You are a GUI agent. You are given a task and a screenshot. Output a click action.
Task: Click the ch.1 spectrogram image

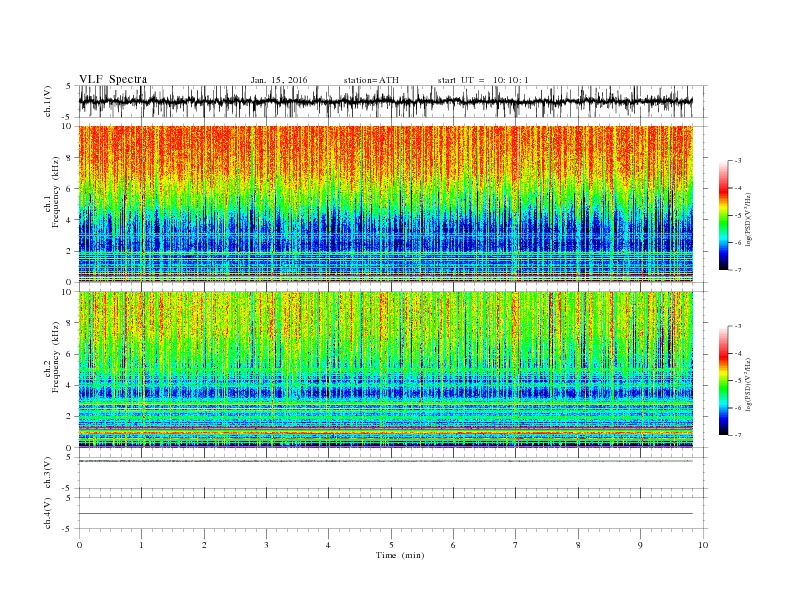(x=385, y=204)
